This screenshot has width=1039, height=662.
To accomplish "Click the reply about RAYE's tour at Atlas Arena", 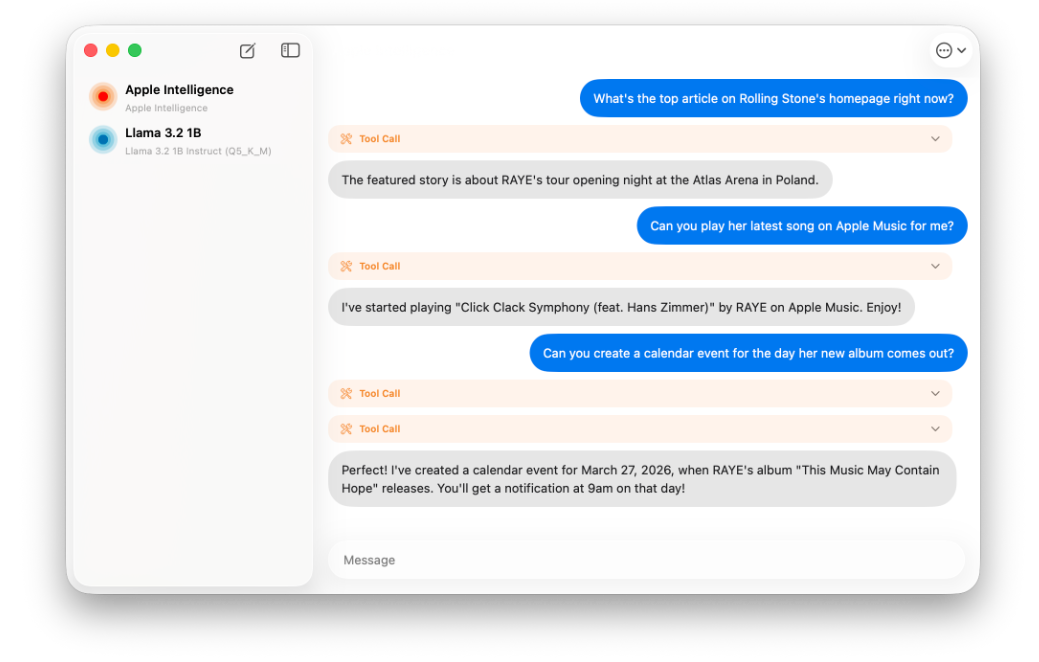I will pos(580,180).
